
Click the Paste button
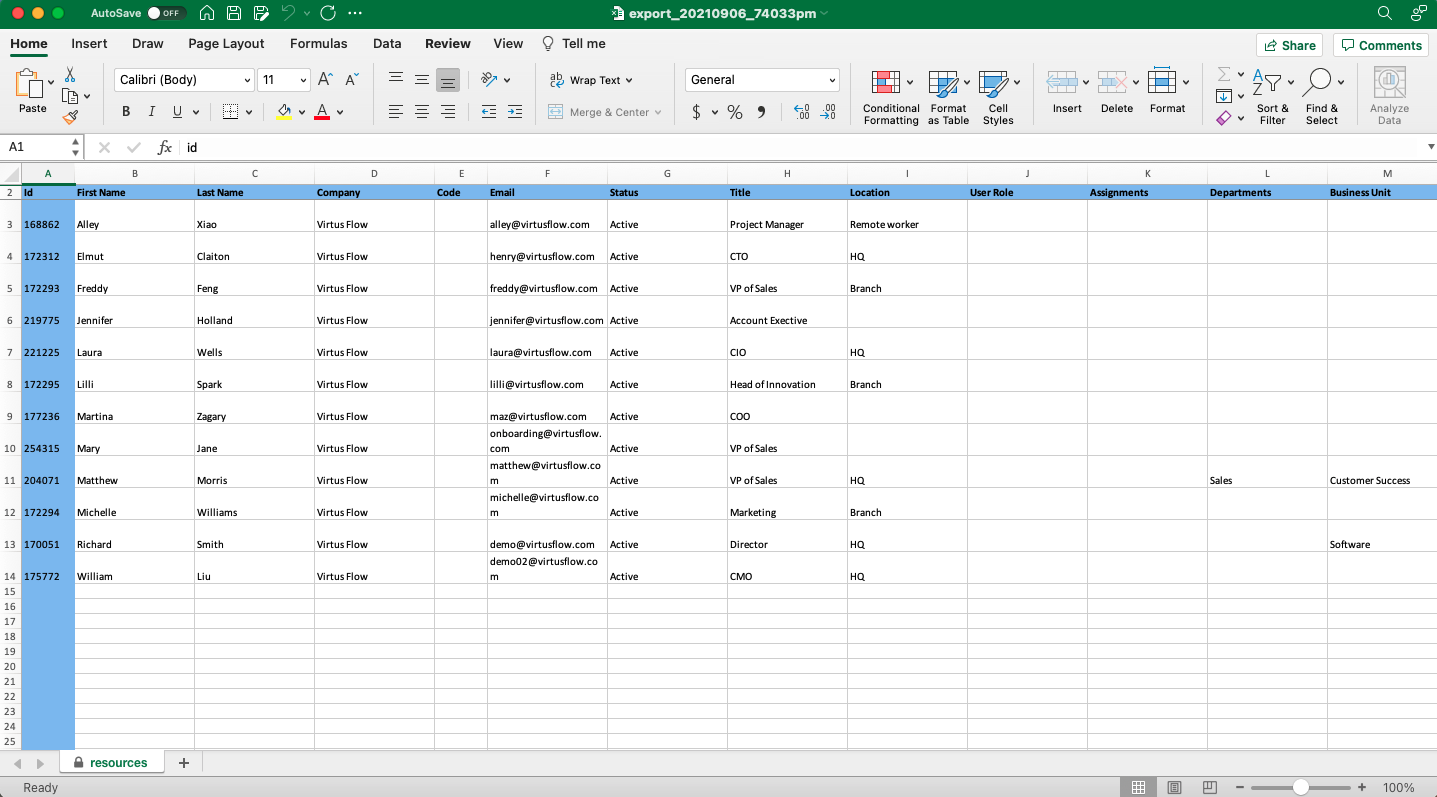pos(32,92)
